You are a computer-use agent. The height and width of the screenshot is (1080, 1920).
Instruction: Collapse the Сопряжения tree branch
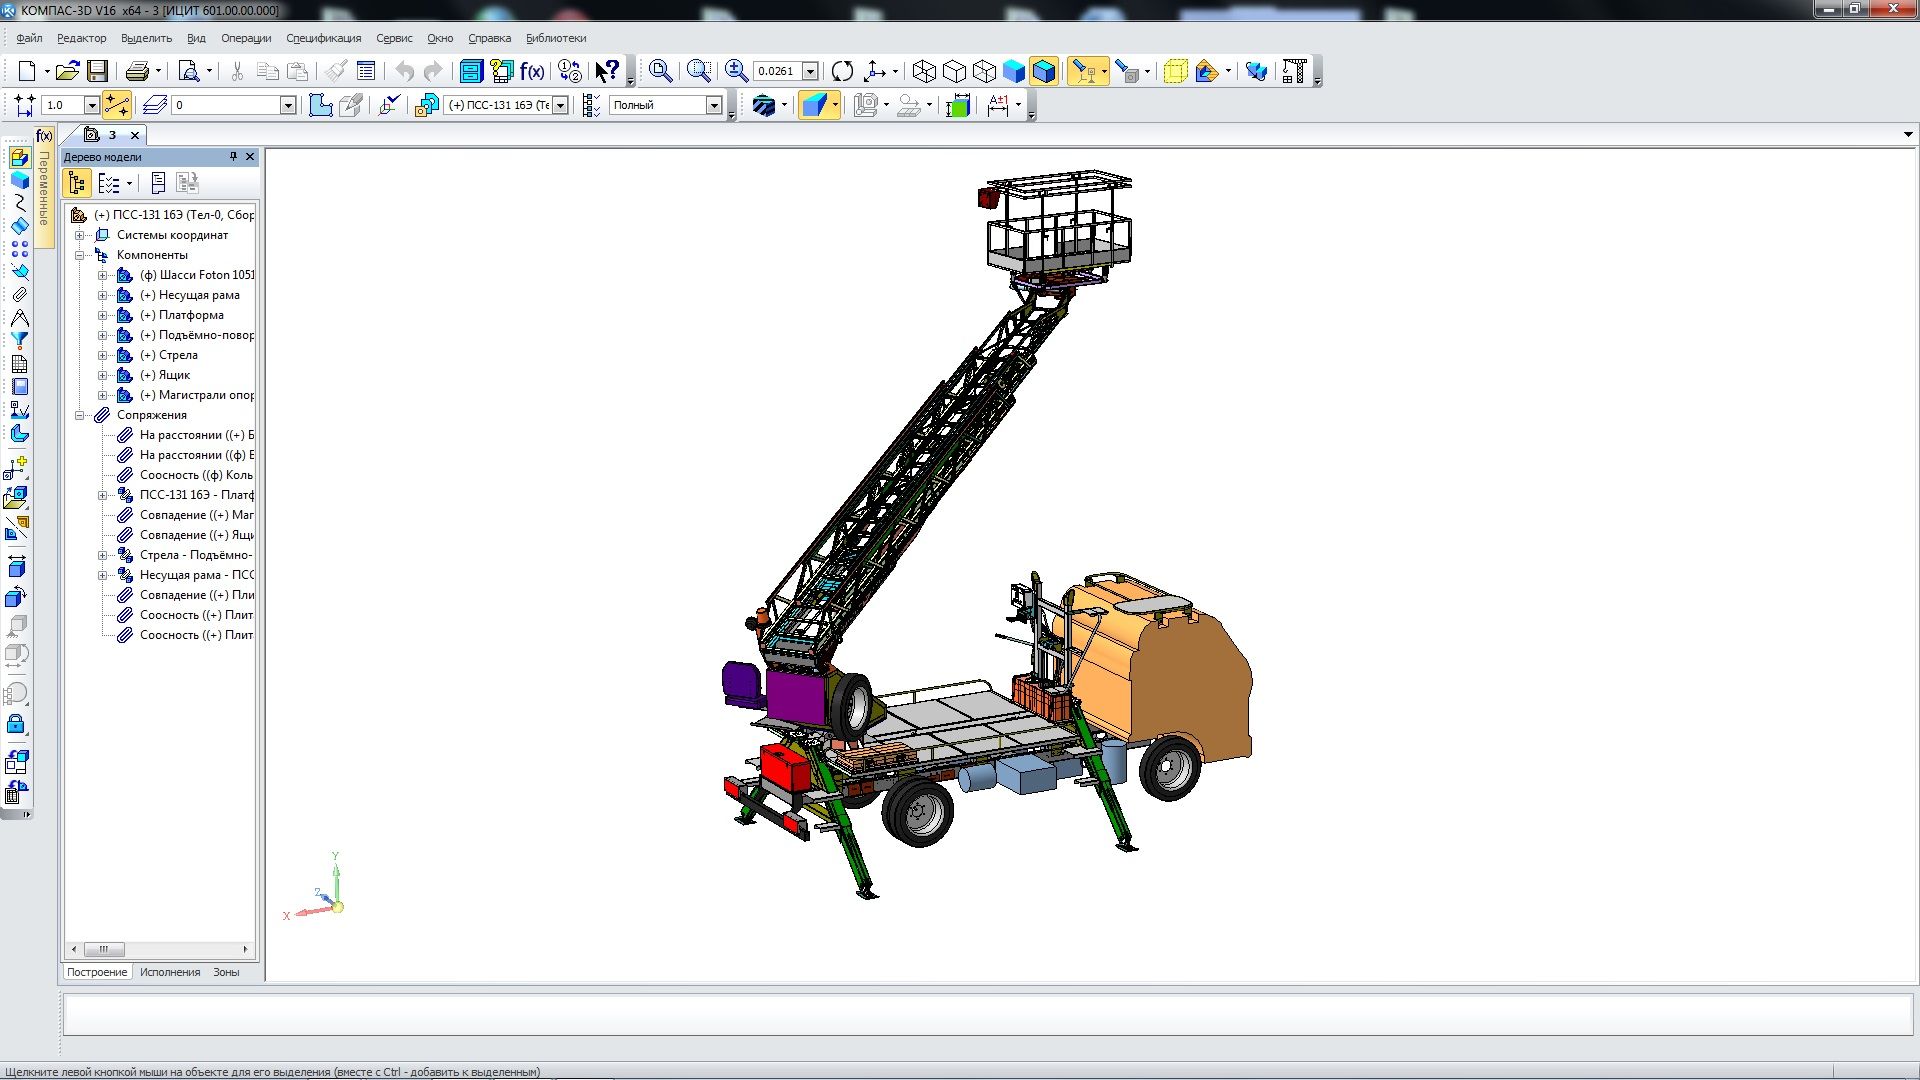pyautogui.click(x=79, y=415)
